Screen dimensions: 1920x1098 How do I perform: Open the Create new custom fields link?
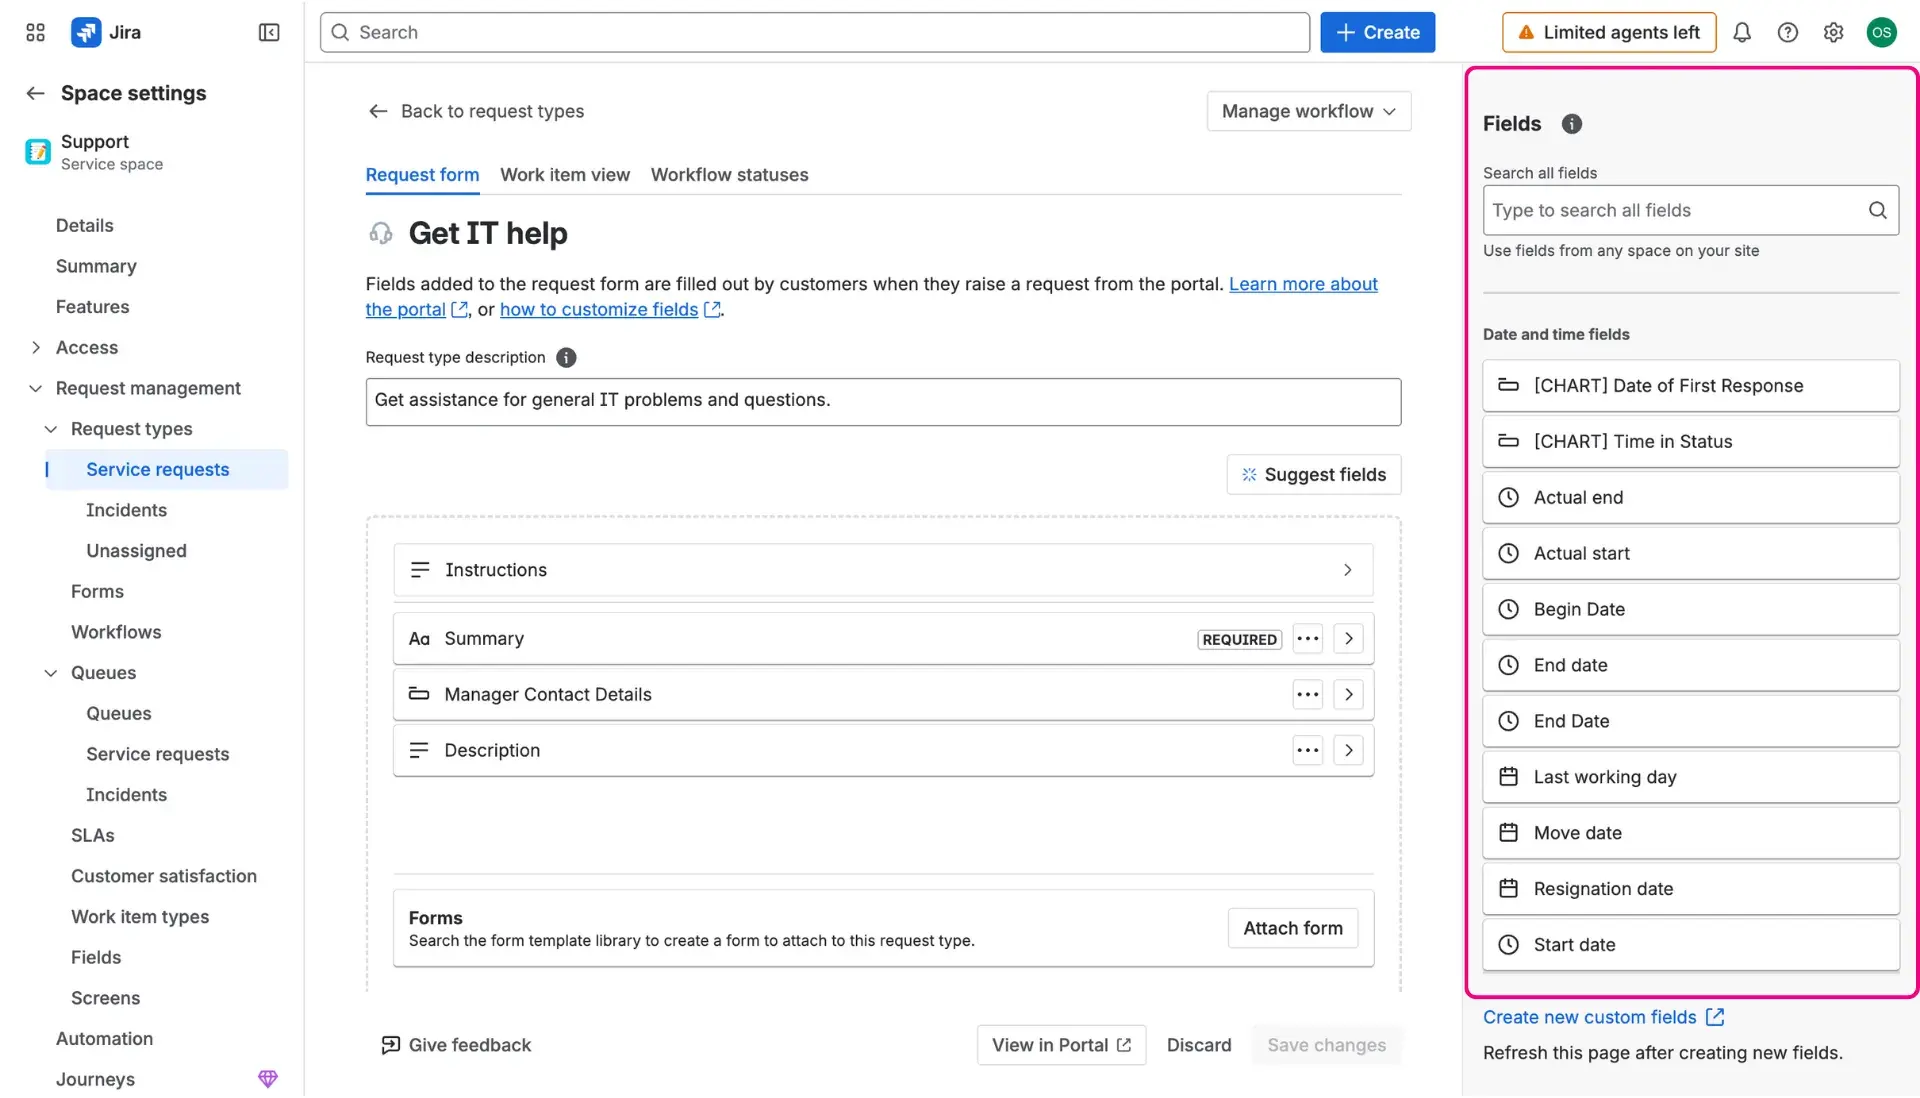(1588, 1017)
